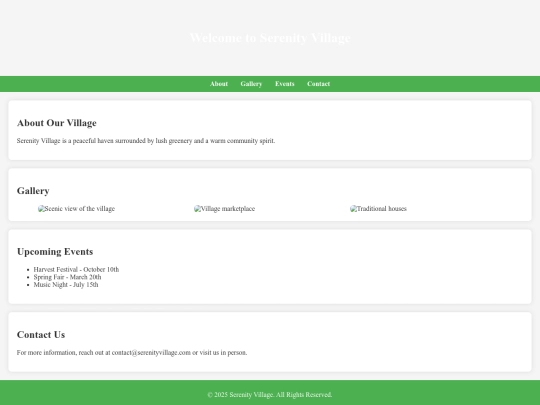The height and width of the screenshot is (405, 540).
Task: Click the contact@serenityvillage.com email text
Action: point(151,352)
